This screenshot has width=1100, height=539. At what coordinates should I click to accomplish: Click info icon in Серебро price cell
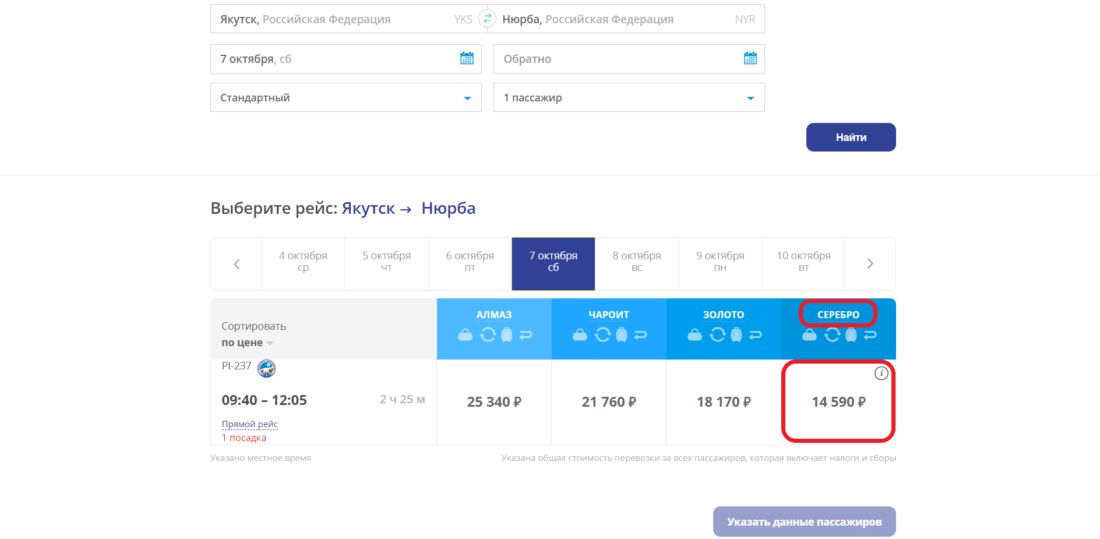[x=881, y=373]
